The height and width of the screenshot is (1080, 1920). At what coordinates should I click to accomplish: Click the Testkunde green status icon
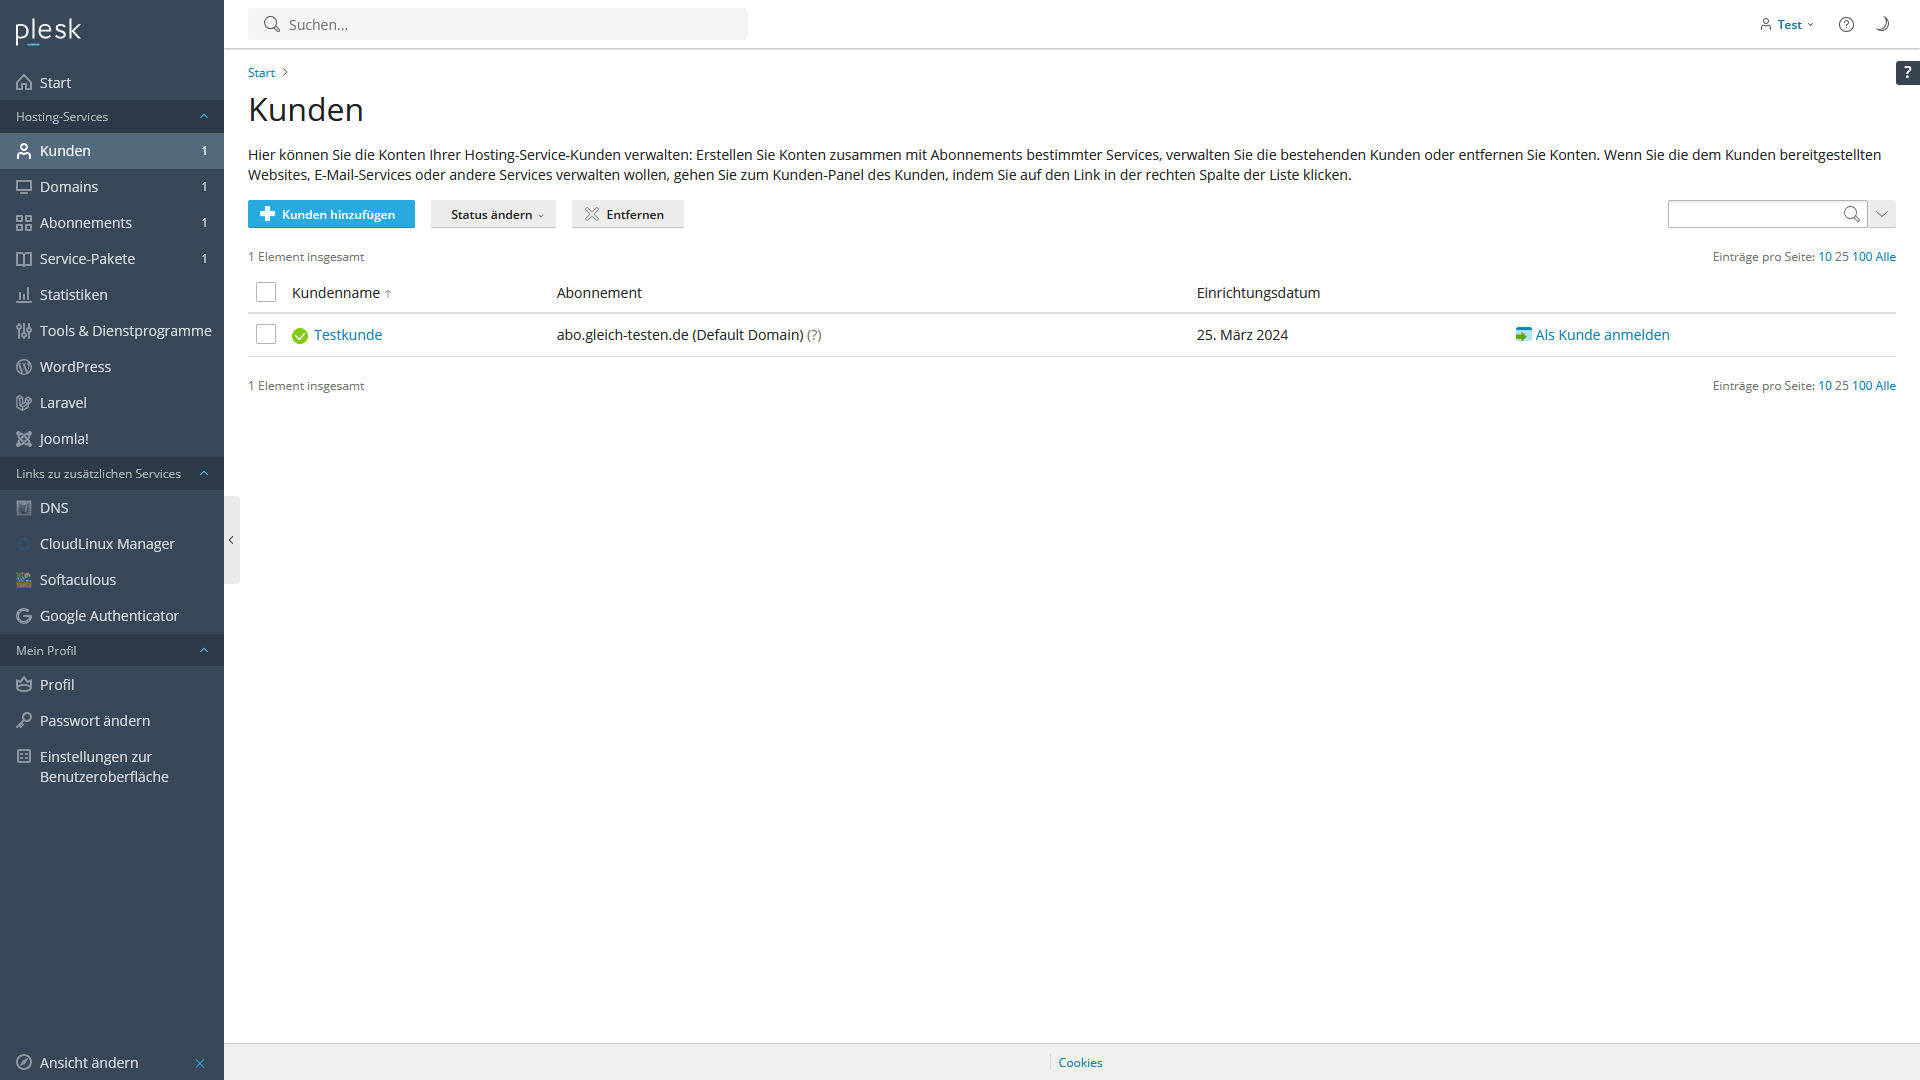[299, 336]
